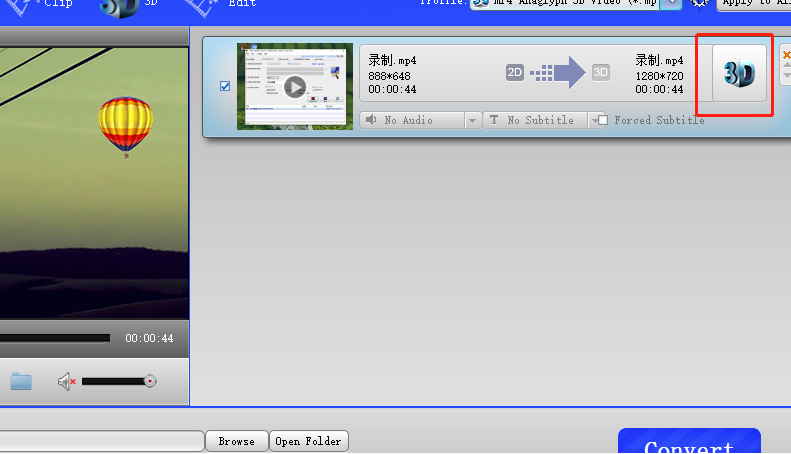Unmute the preview using the speaker icon

pos(66,381)
